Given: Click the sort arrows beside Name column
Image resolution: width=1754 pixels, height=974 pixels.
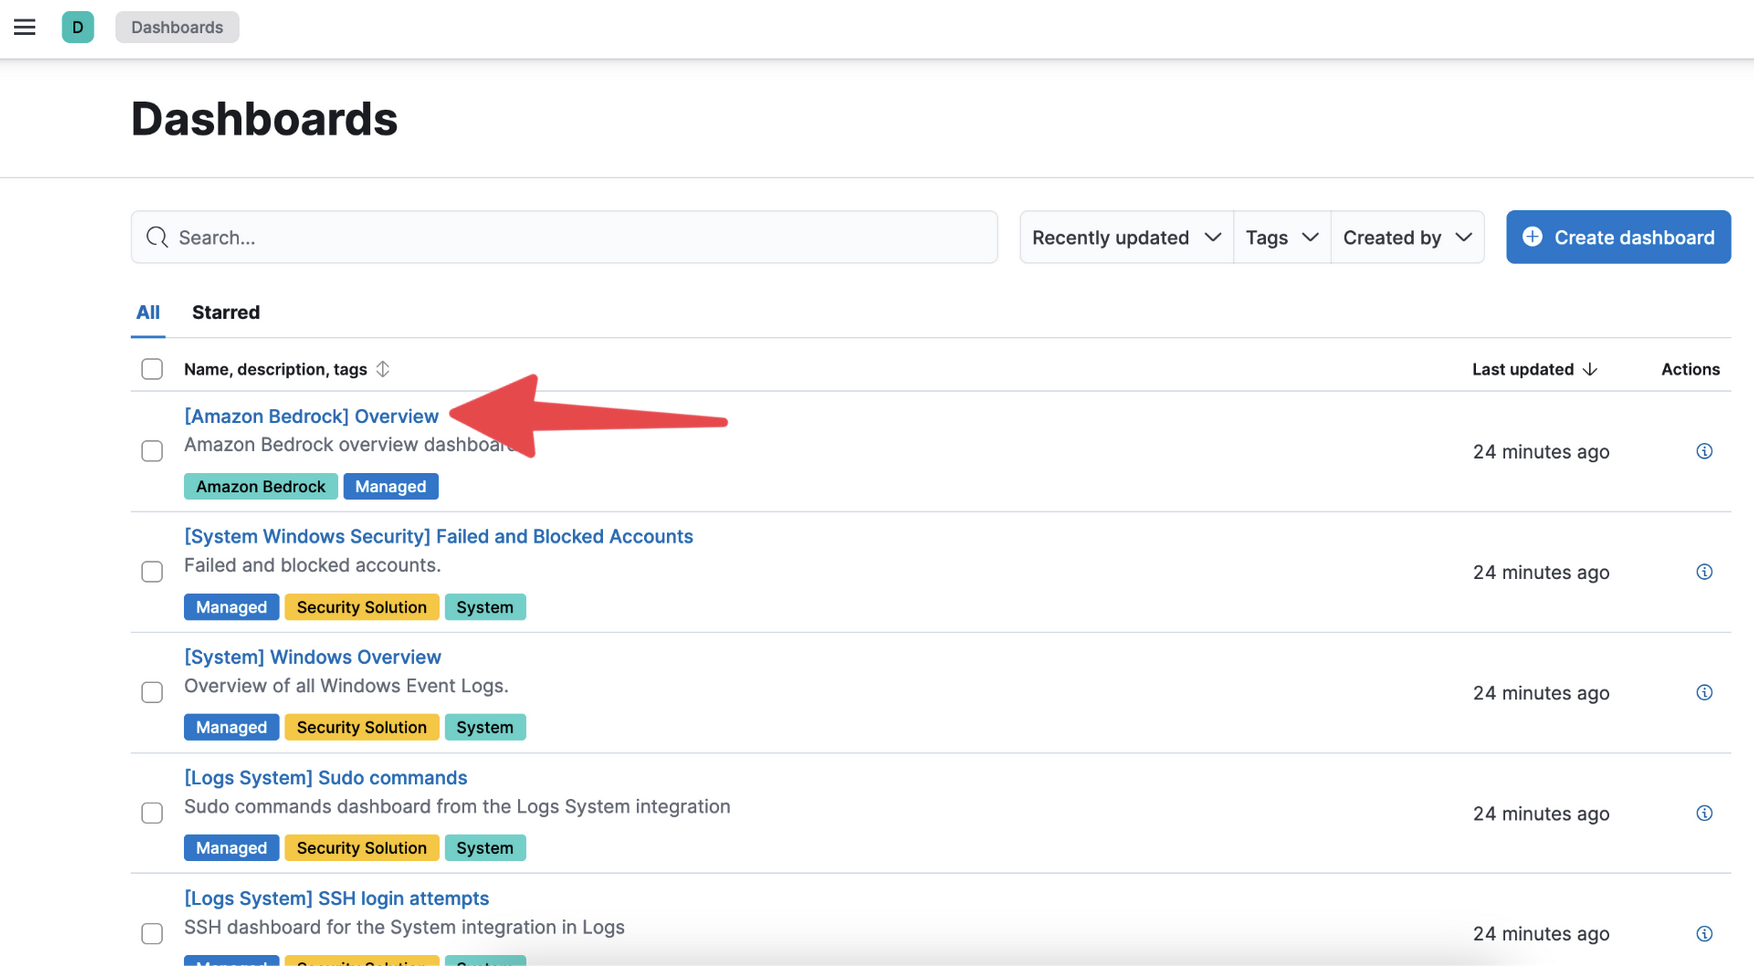Looking at the screenshot, I should [383, 369].
